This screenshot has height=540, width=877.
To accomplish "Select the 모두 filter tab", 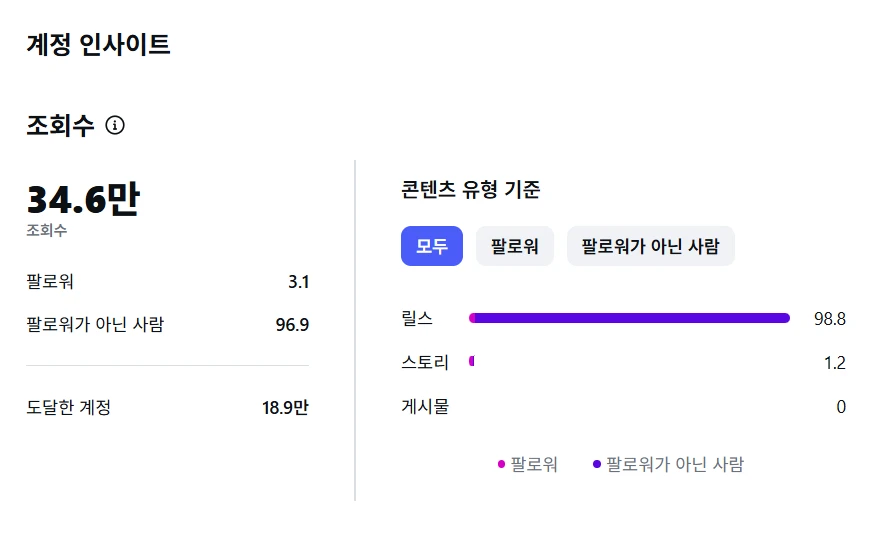I will [x=432, y=246].
